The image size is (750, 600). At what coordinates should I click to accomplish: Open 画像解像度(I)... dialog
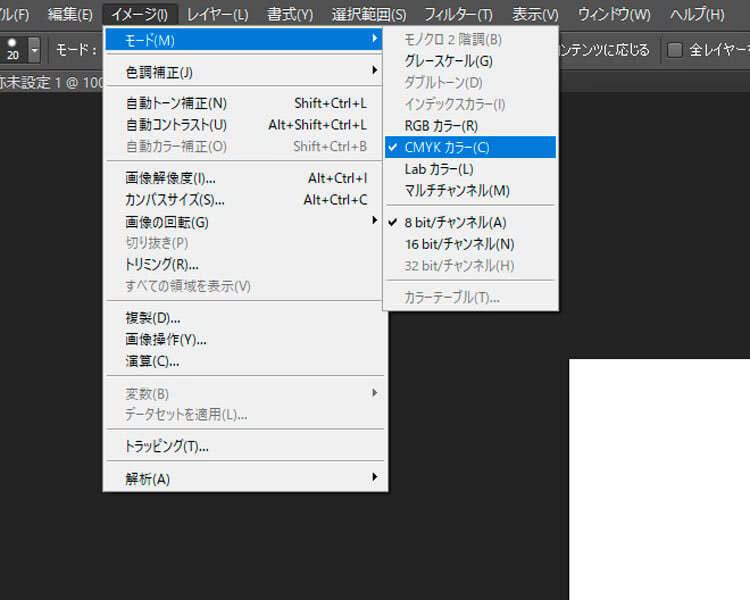click(170, 178)
